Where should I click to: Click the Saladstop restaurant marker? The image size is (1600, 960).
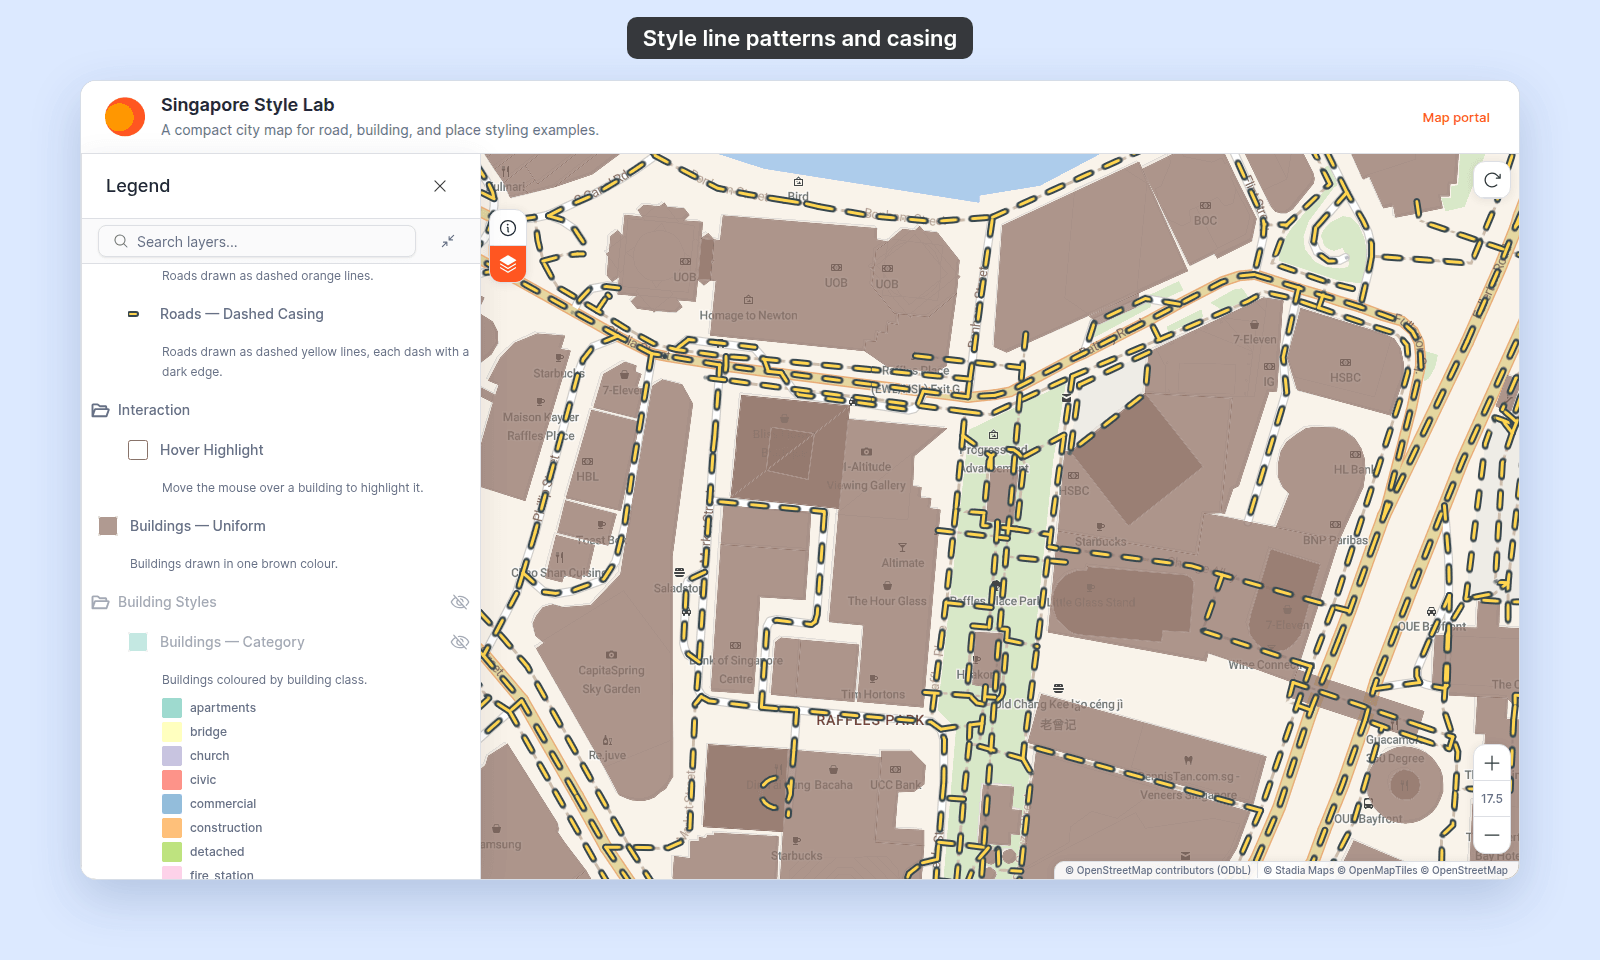679,573
